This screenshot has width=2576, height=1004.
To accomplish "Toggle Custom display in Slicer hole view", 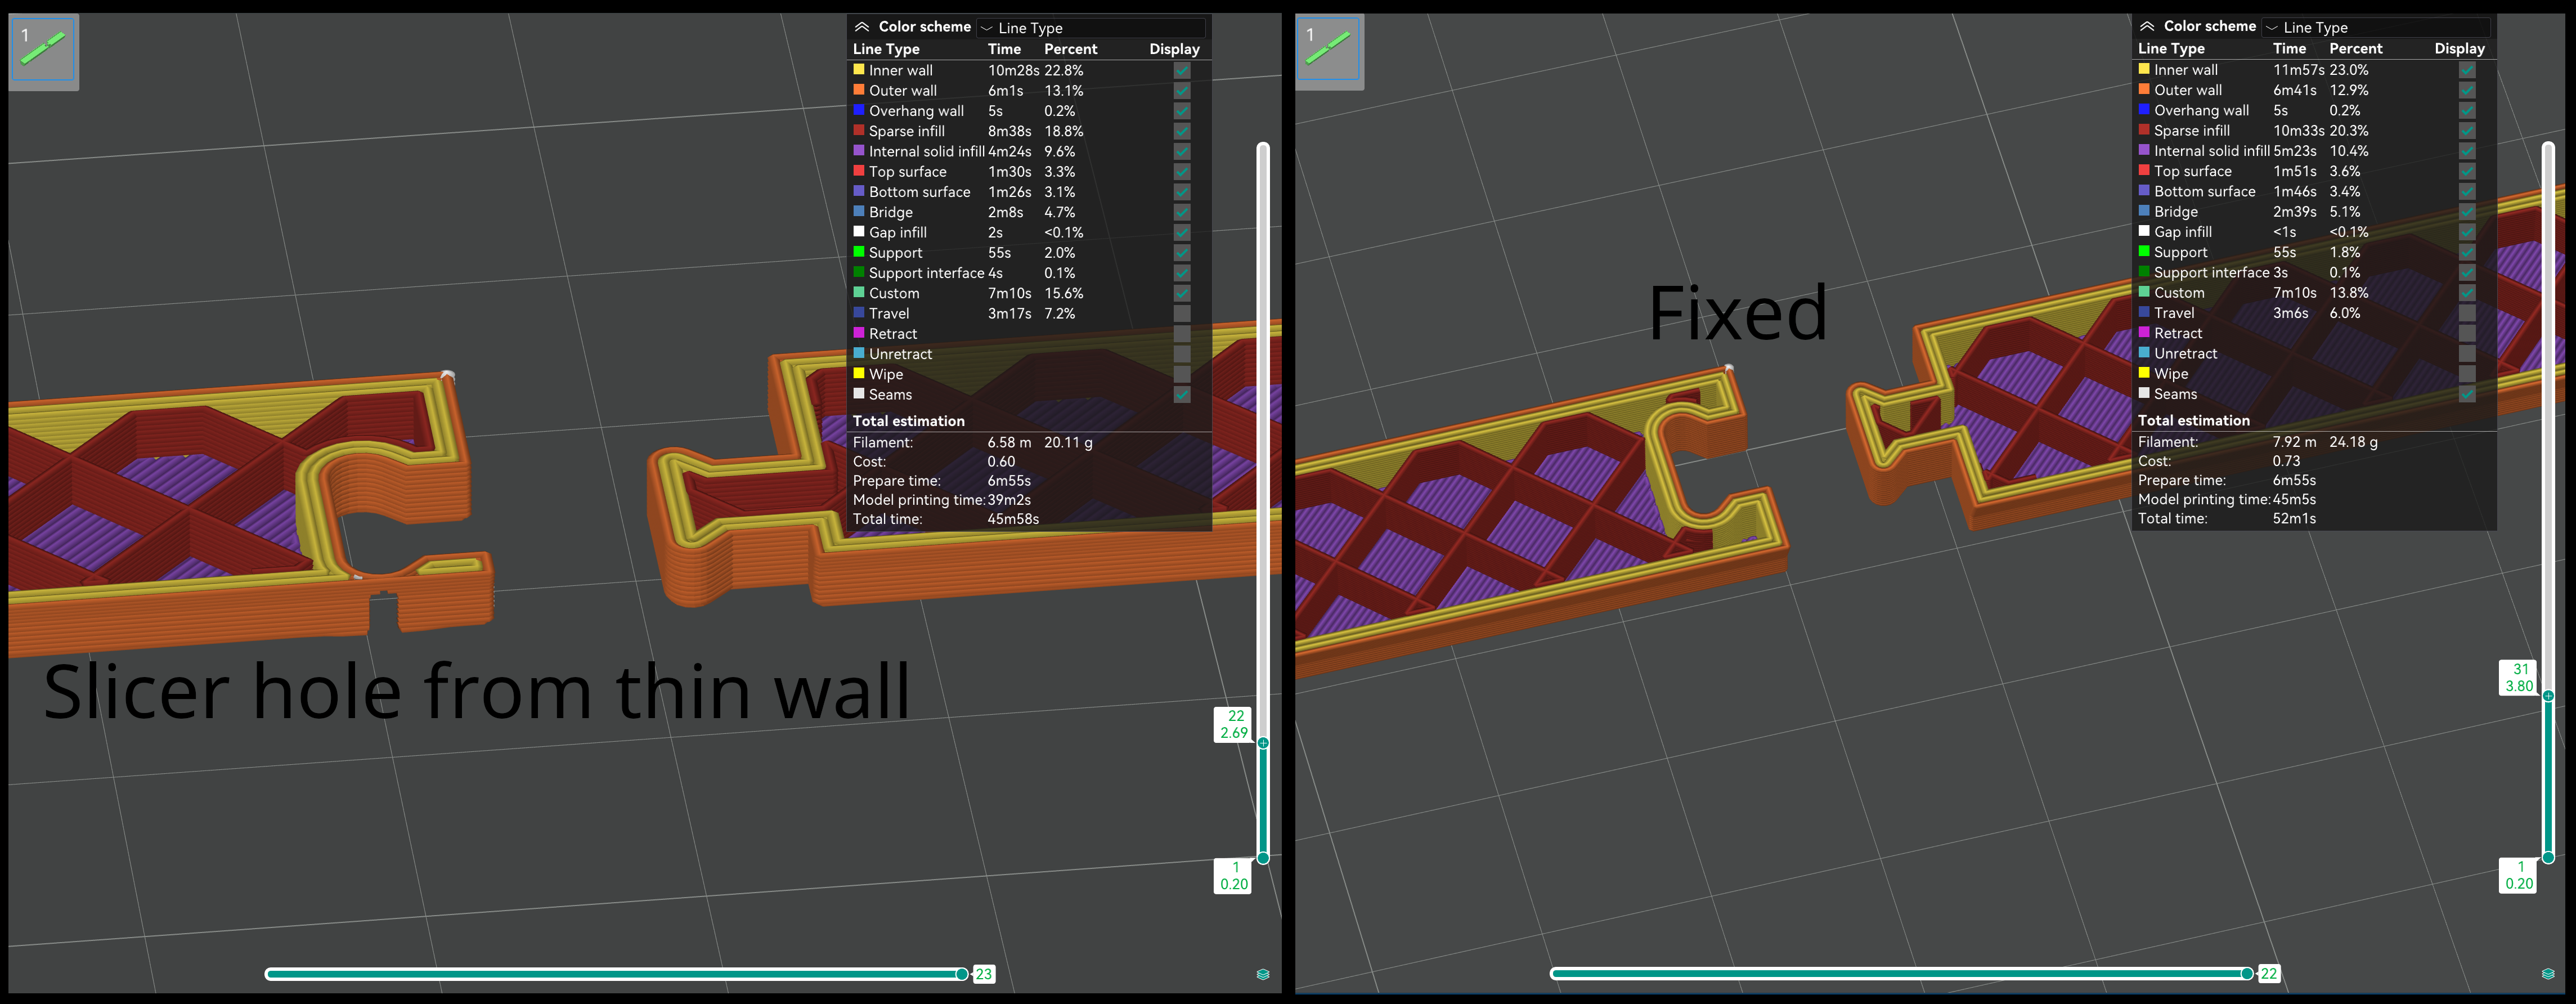I will [x=1182, y=293].
